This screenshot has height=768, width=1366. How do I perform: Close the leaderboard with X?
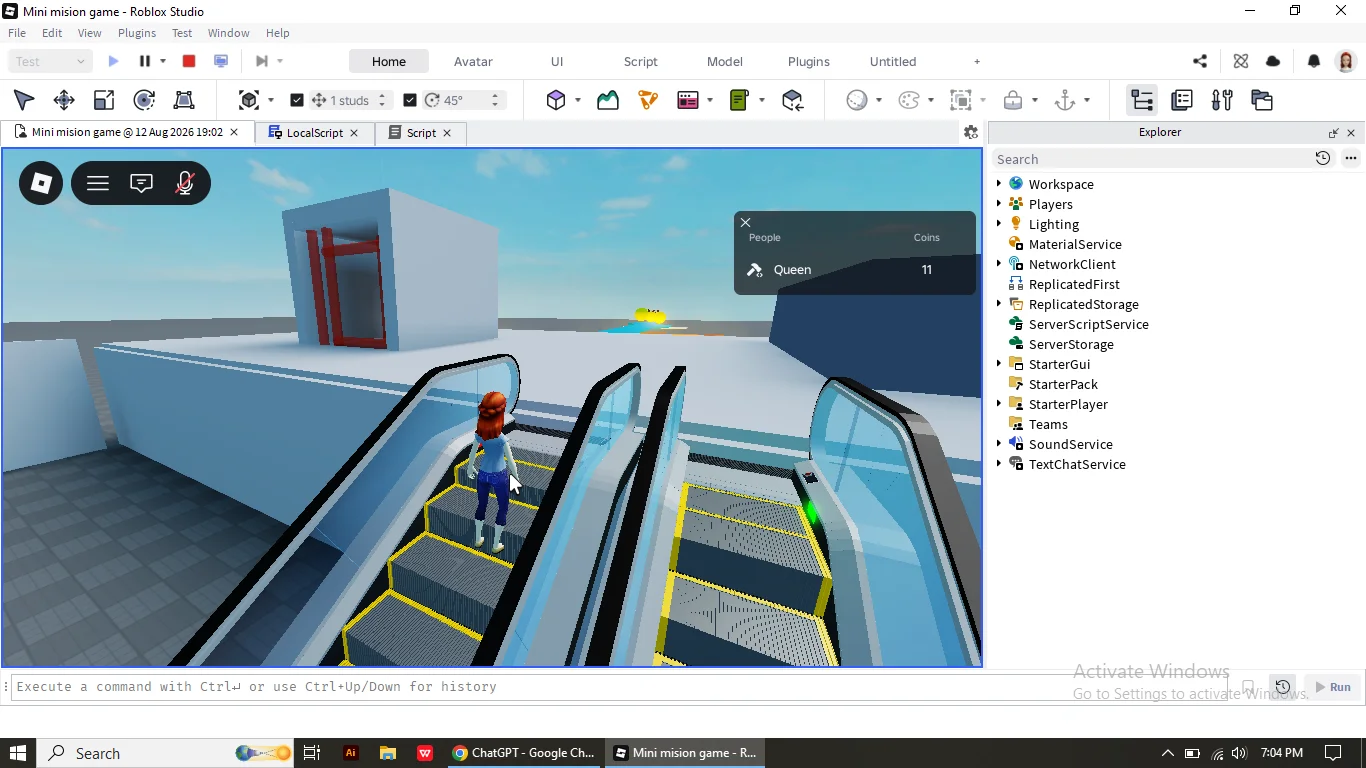[x=746, y=223]
